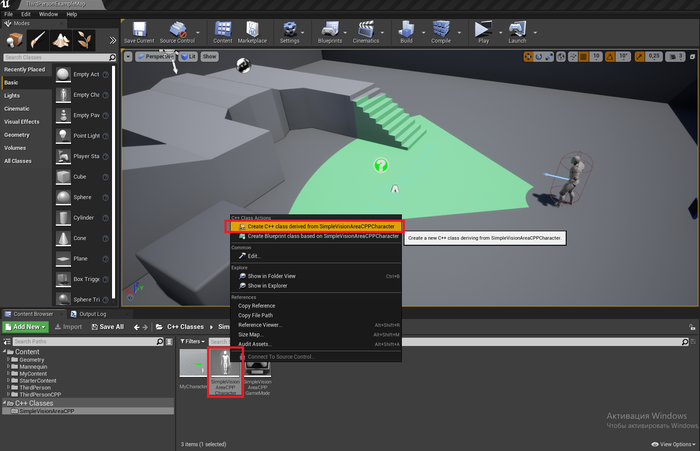Select Show in Folder View menu entry
This screenshot has height=451, width=700.
click(x=271, y=275)
